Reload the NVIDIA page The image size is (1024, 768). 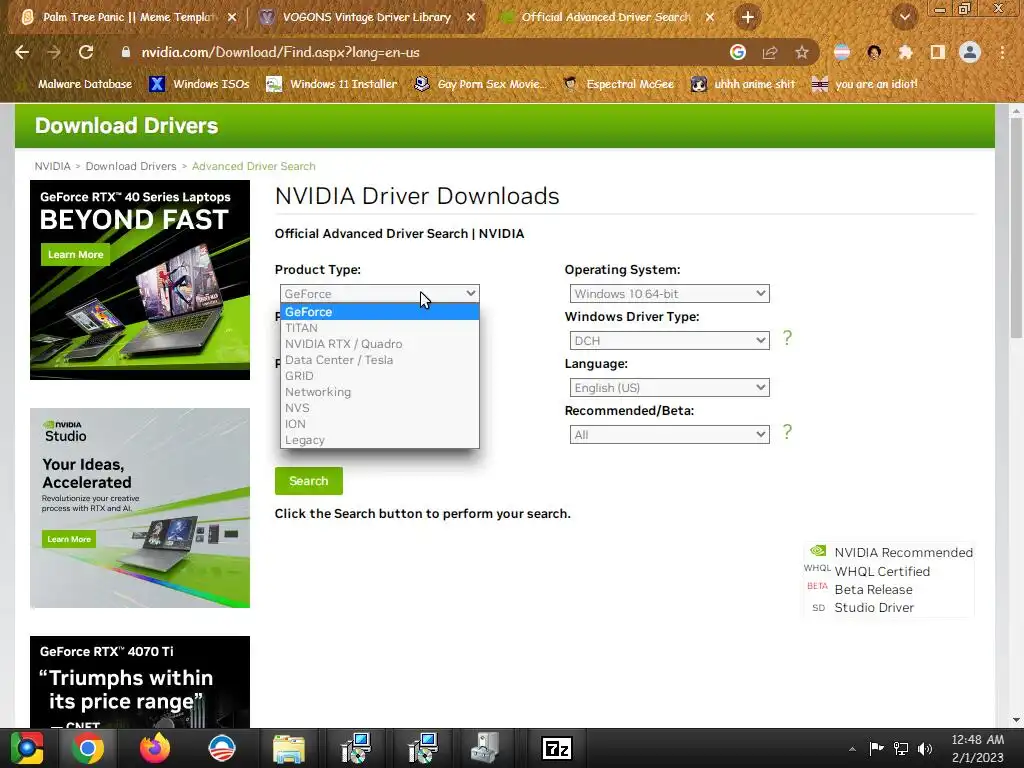pyautogui.click(x=86, y=52)
